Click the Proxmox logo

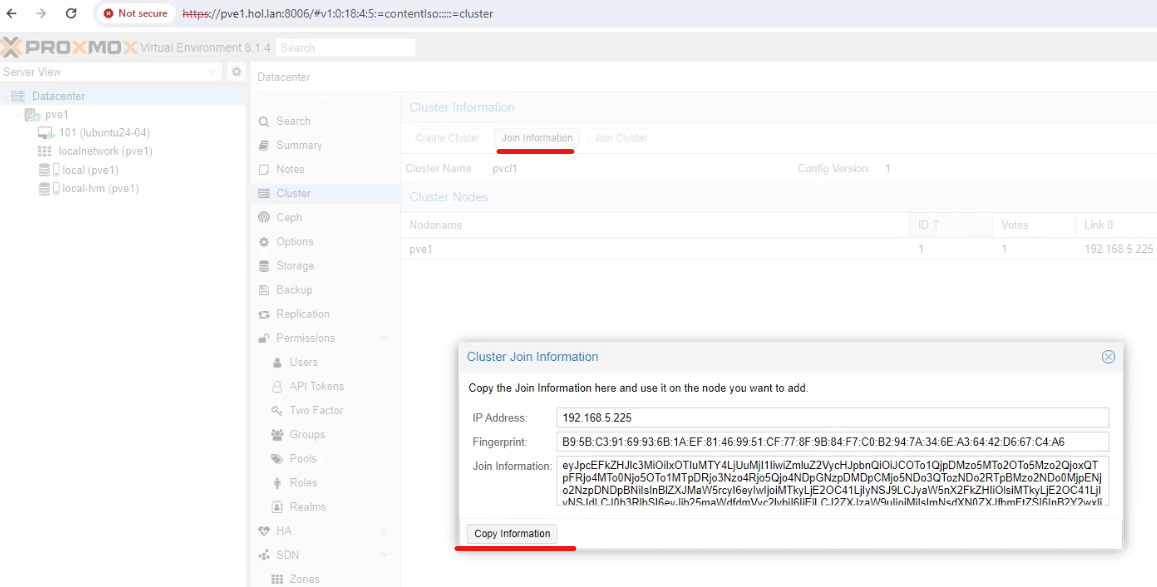click(x=69, y=48)
